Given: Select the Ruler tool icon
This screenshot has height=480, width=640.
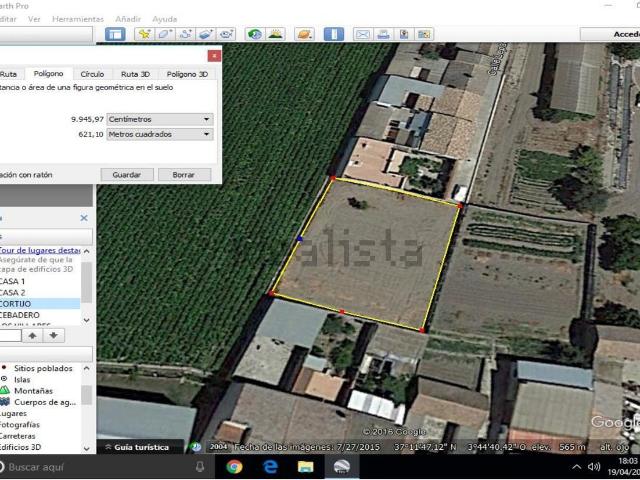Looking at the screenshot, I should point(334,34).
